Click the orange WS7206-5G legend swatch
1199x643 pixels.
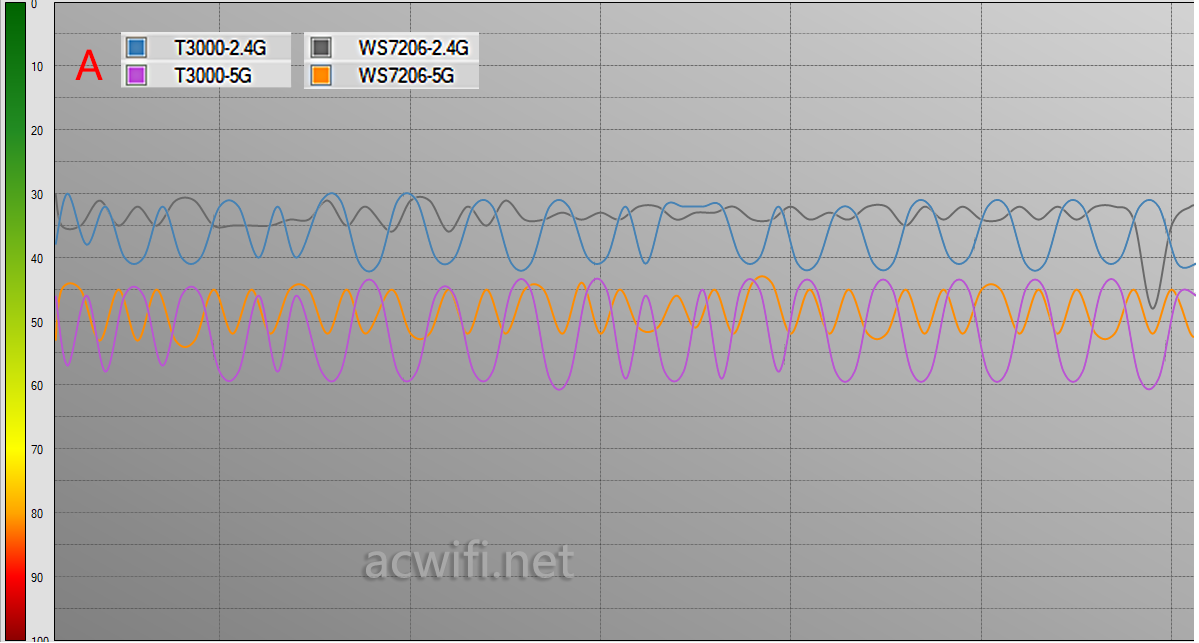[321, 75]
